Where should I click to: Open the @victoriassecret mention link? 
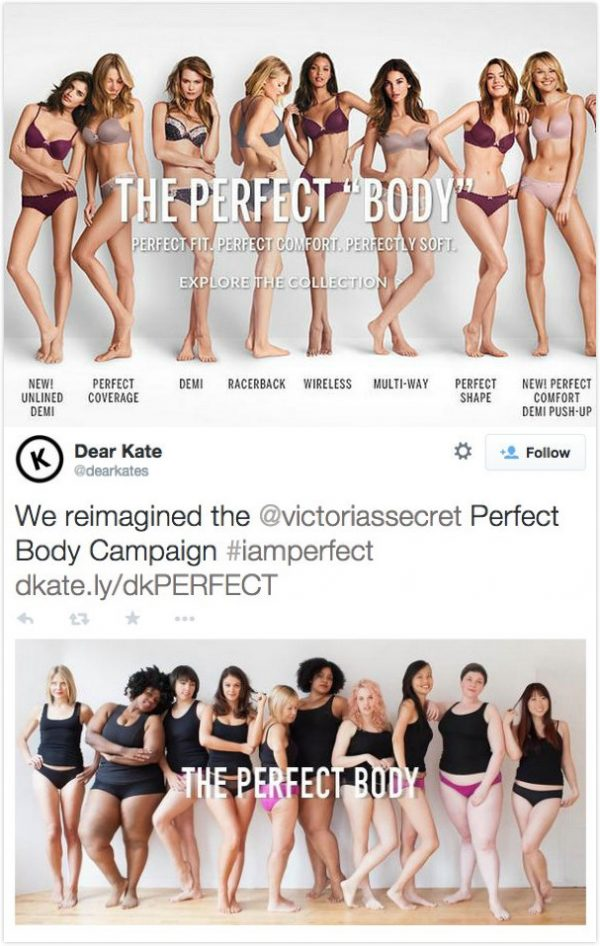click(360, 516)
